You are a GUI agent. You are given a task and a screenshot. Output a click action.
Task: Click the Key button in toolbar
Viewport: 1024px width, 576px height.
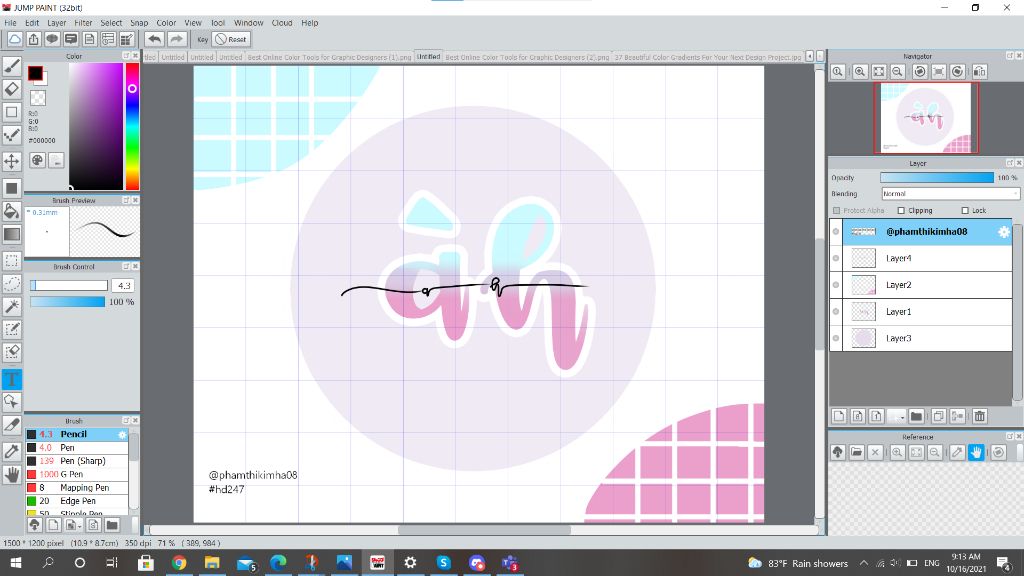[x=202, y=39]
